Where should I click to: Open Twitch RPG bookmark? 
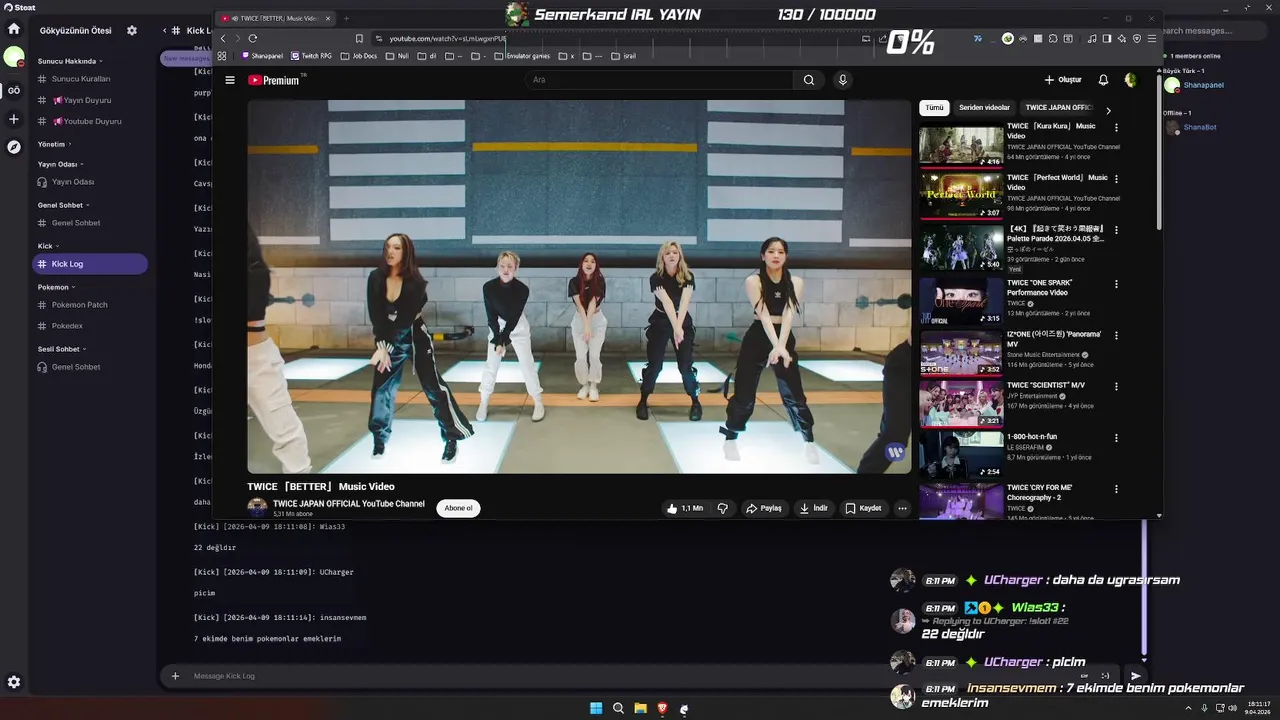[311, 56]
